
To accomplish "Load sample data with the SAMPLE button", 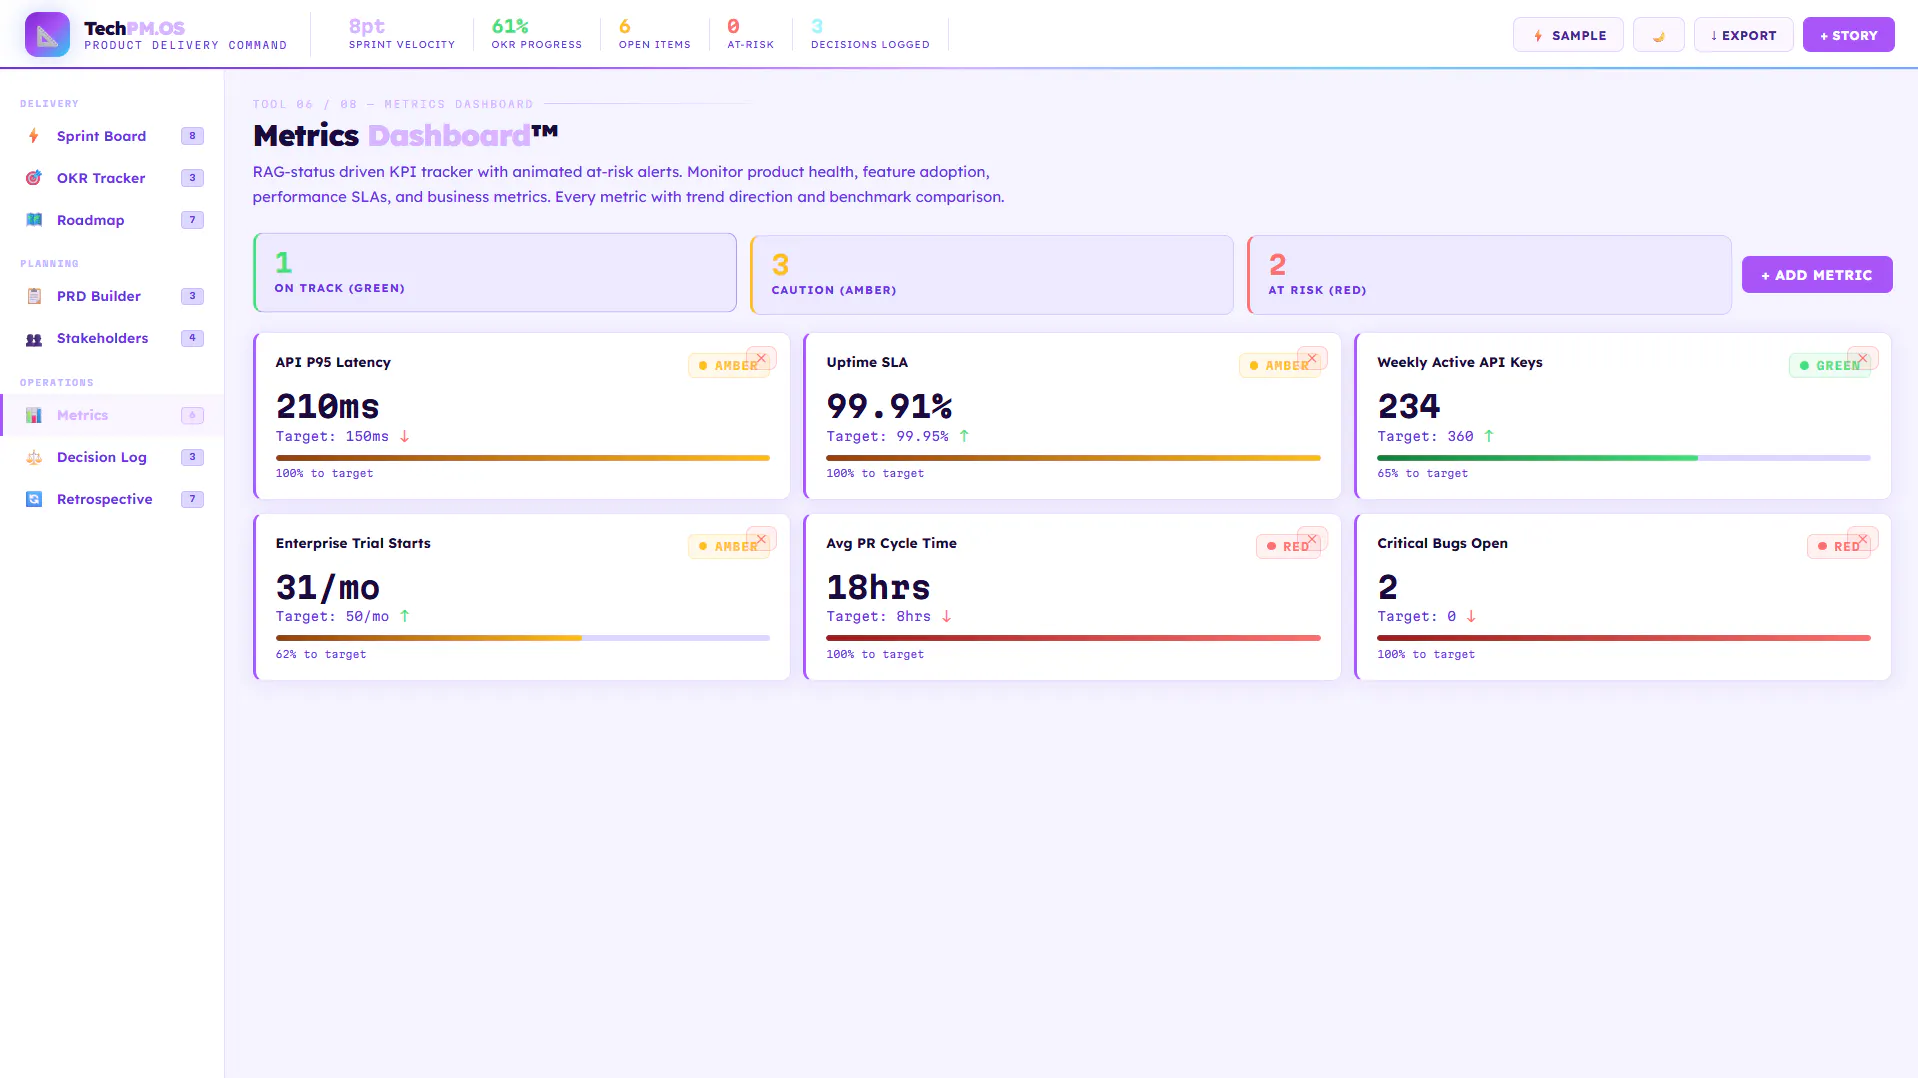I will (x=1568, y=35).
